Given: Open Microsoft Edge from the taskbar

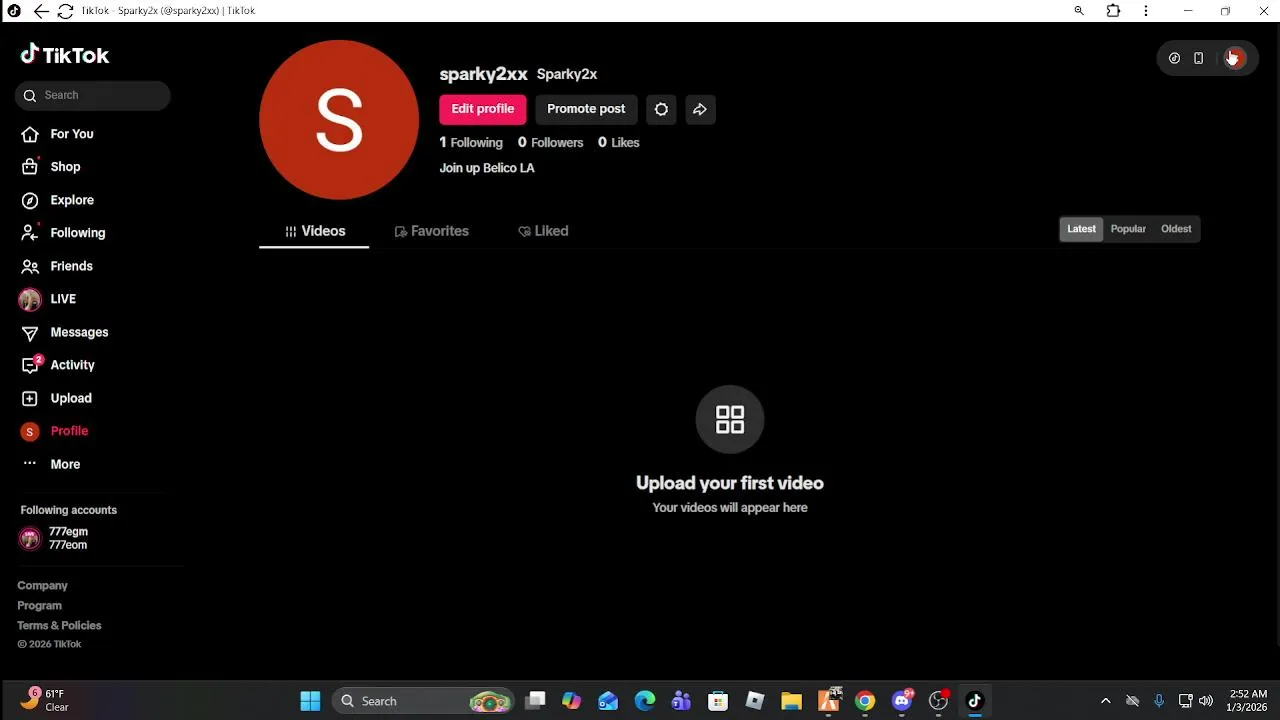Looking at the screenshot, I should pos(645,701).
